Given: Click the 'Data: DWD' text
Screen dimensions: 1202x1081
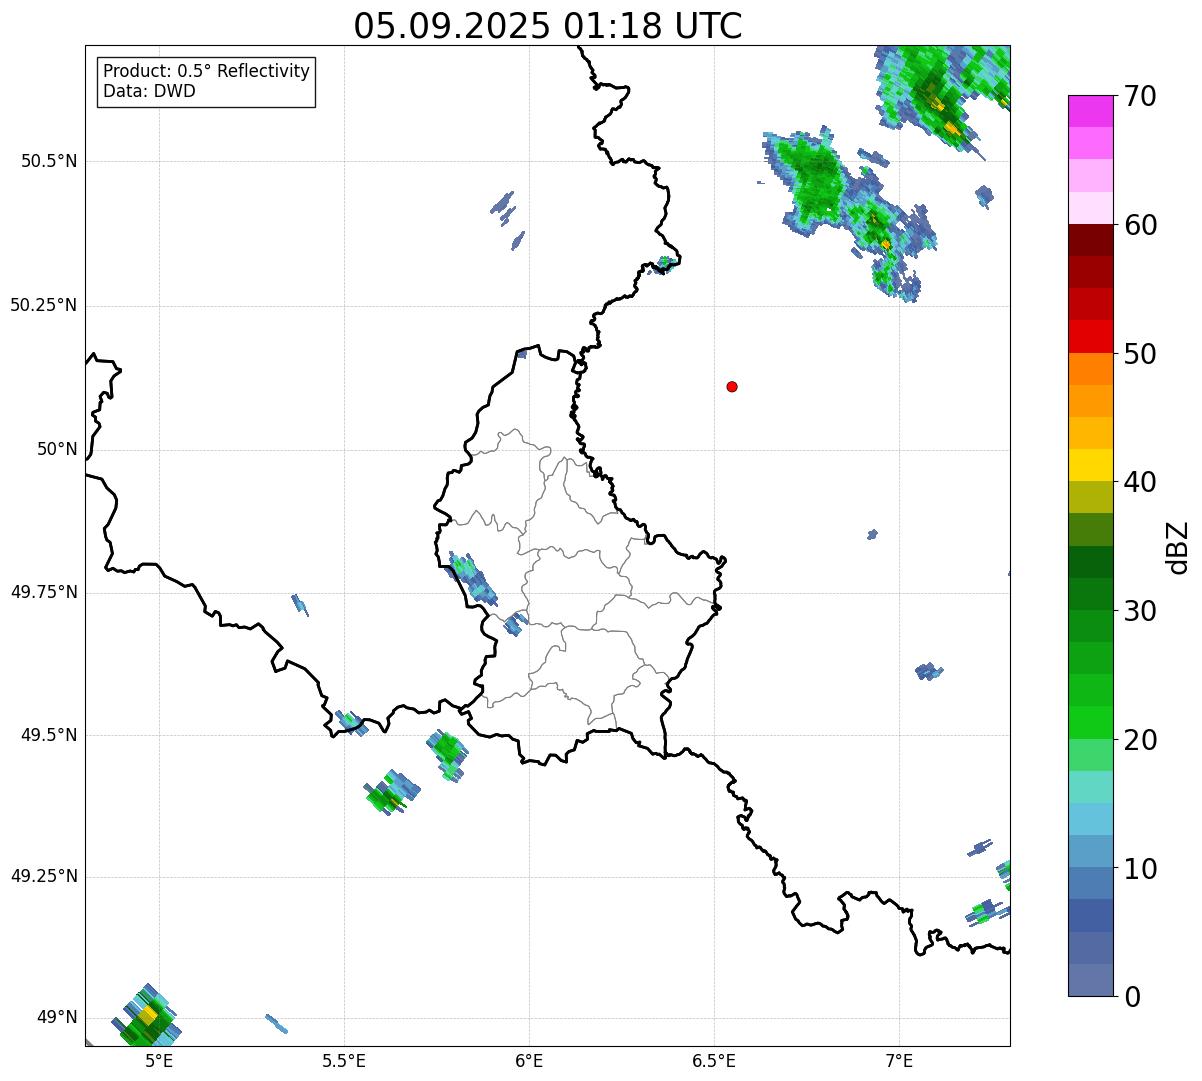Looking at the screenshot, I should tap(149, 91).
